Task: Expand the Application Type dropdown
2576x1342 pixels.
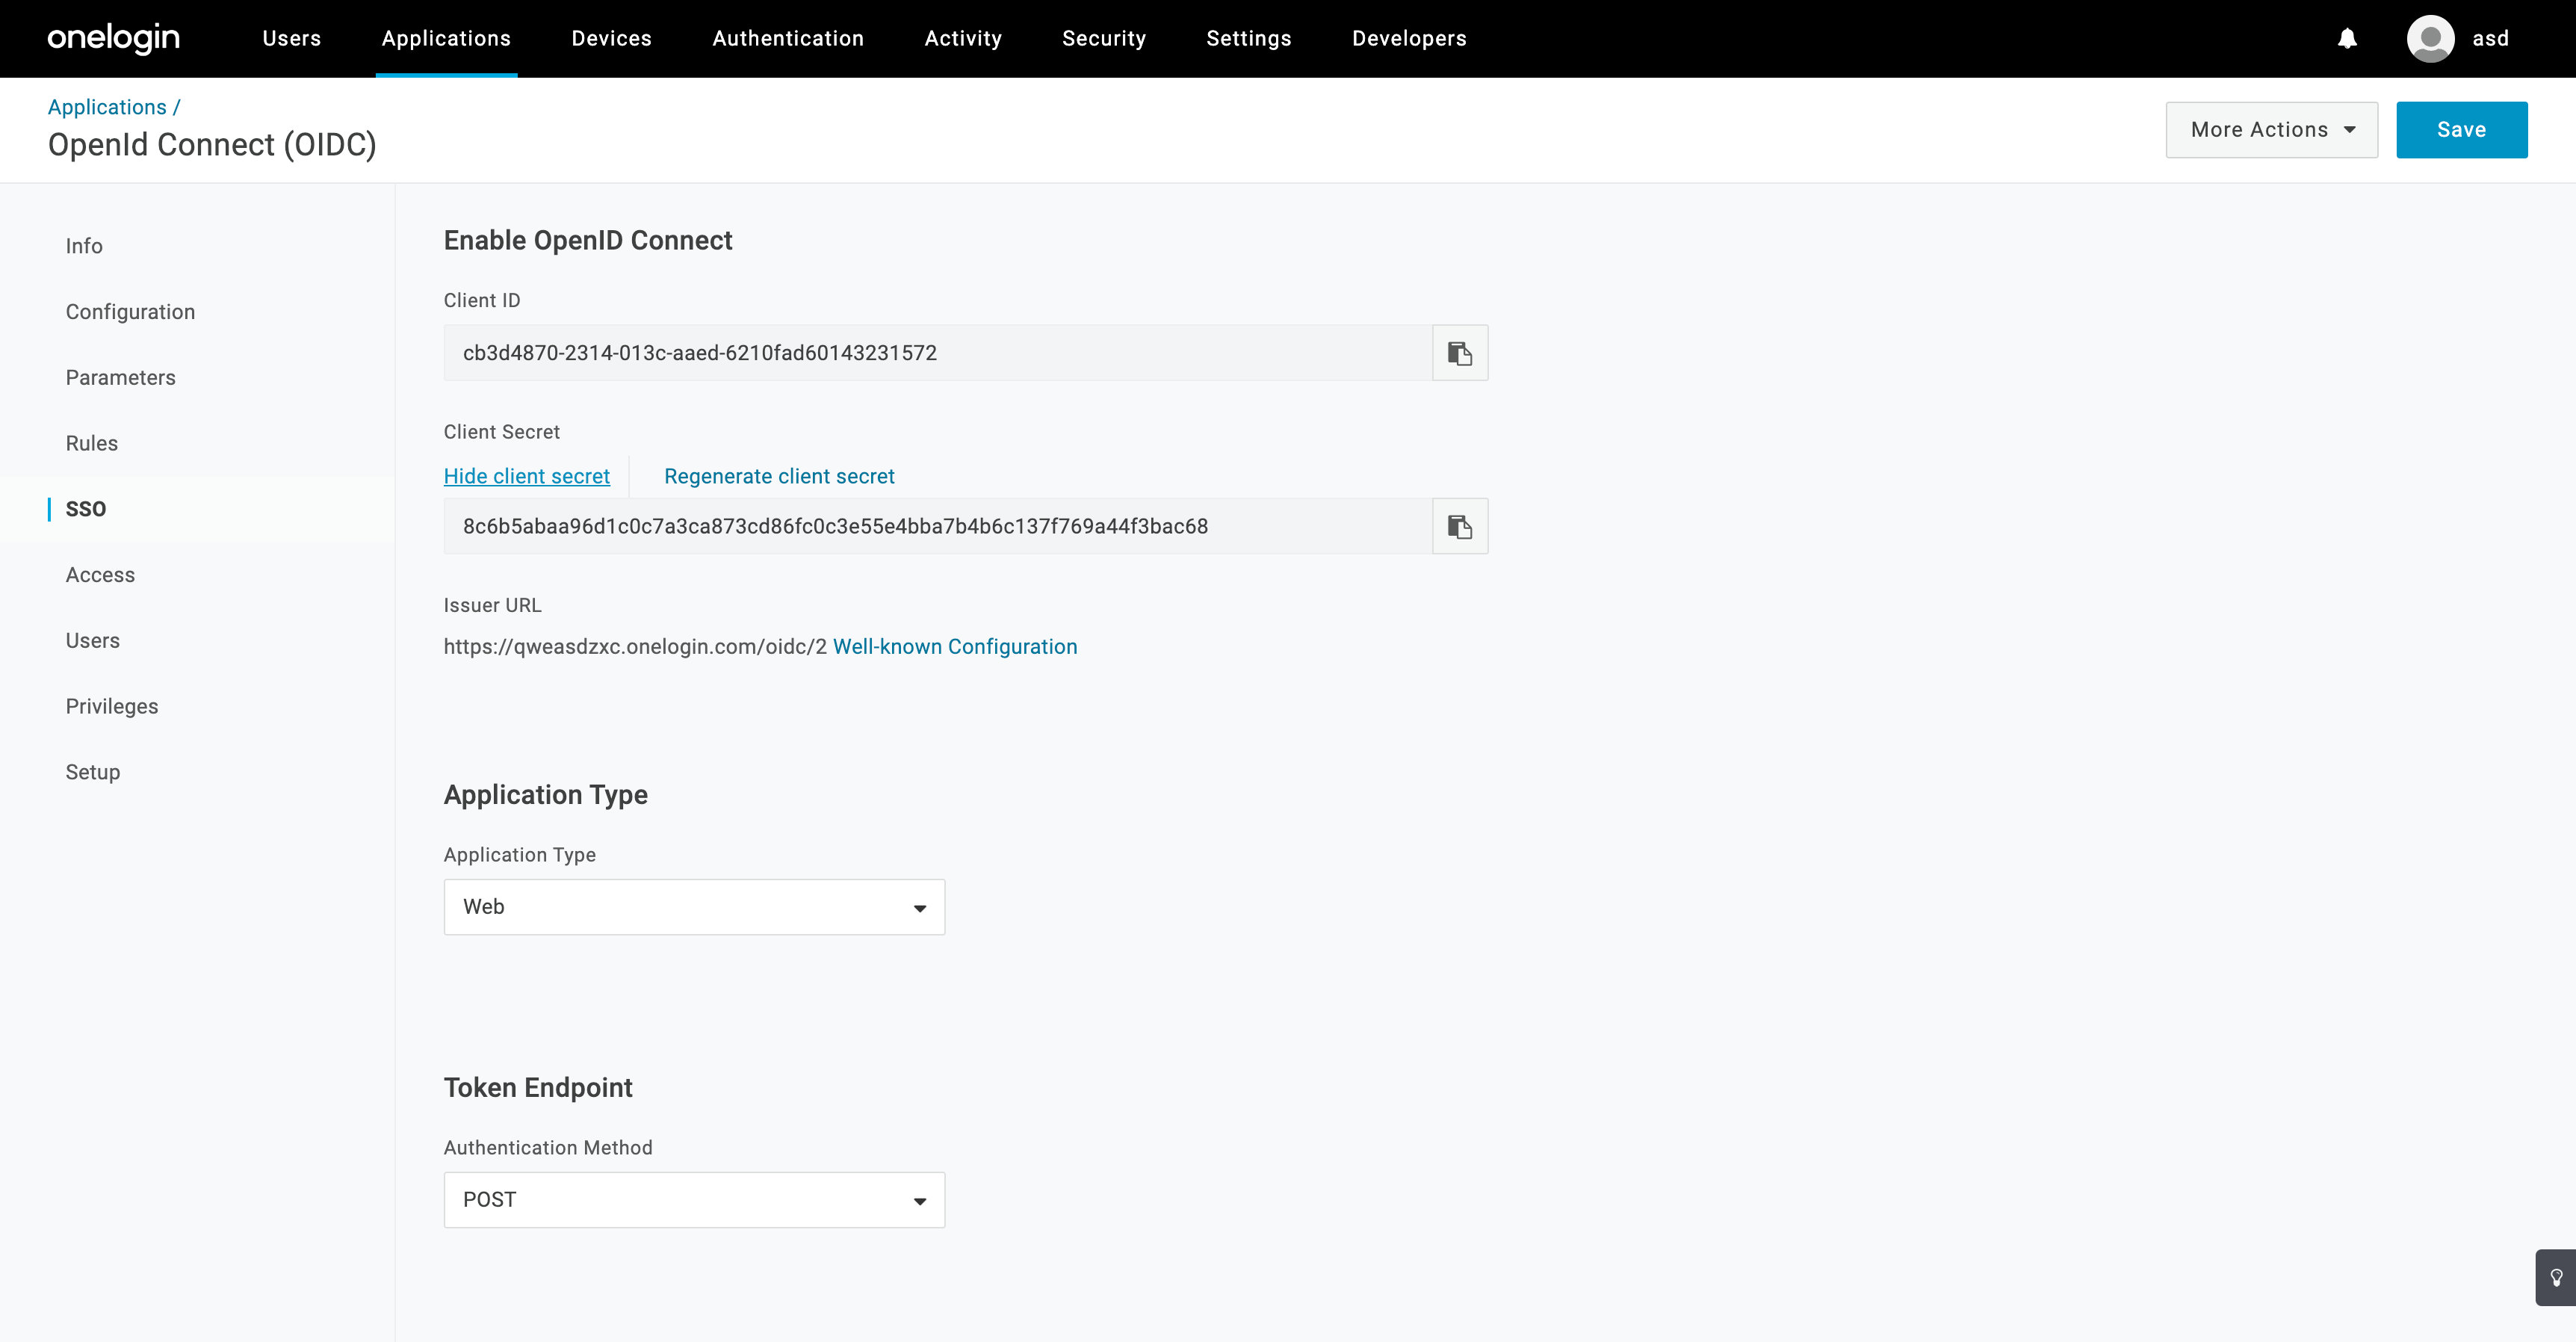Action: [x=694, y=907]
